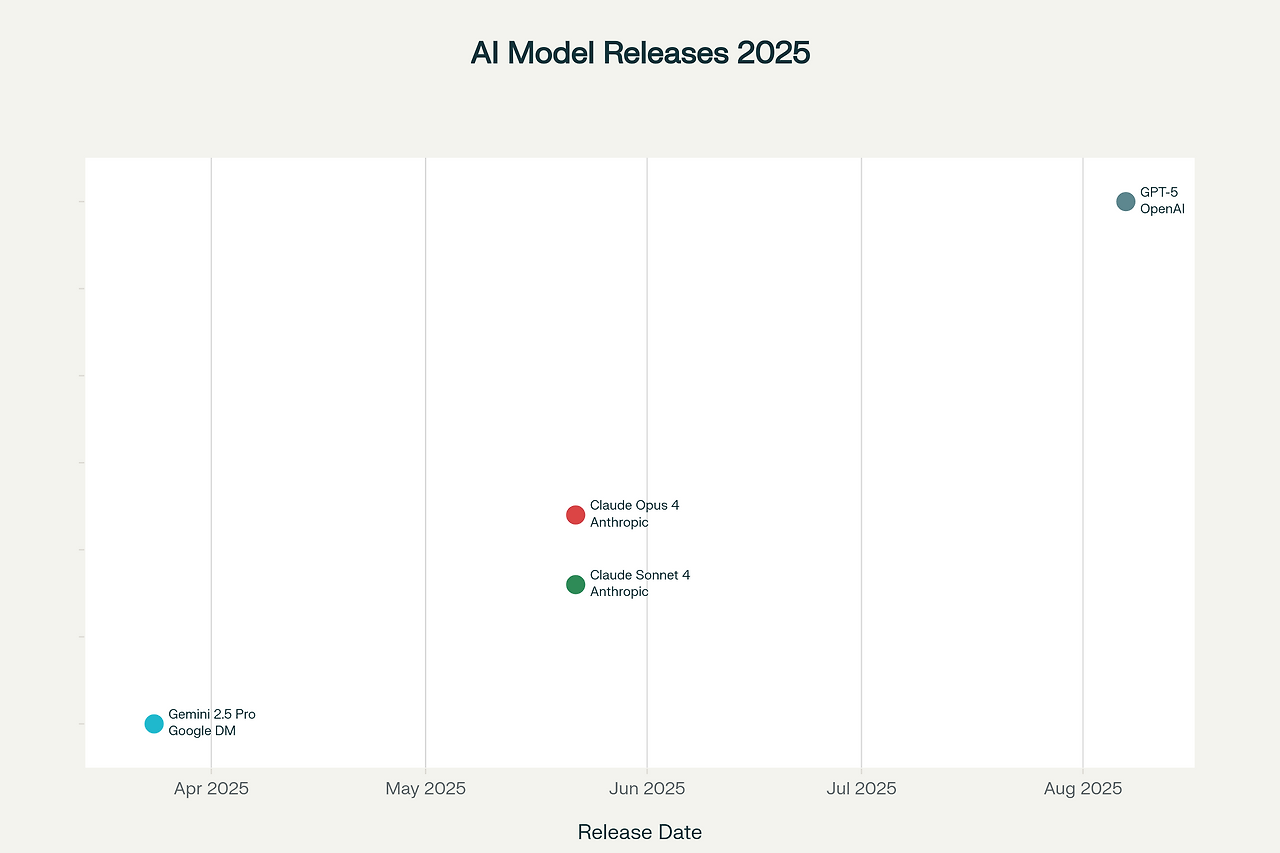Click the Claude Sonnet 4 label text
The width and height of the screenshot is (1280, 853).
640,575
